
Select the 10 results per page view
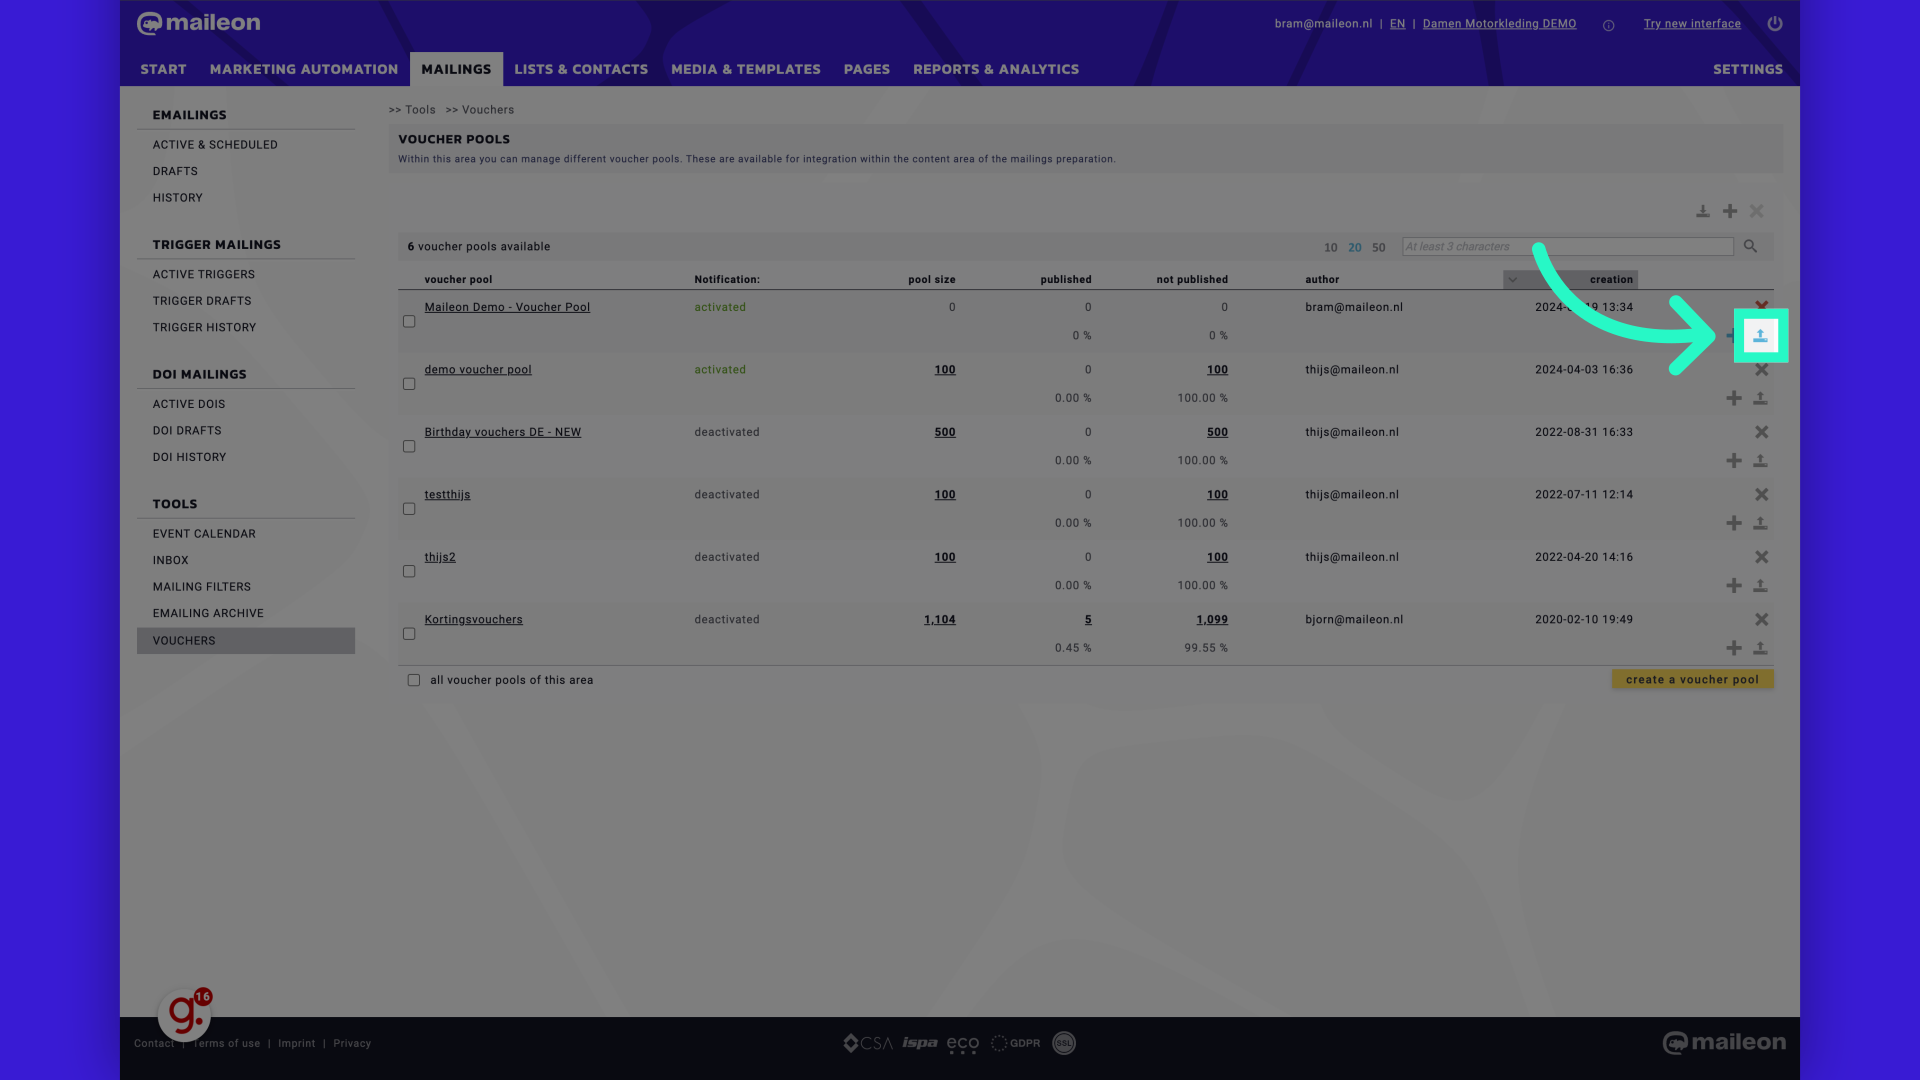coord(1331,247)
